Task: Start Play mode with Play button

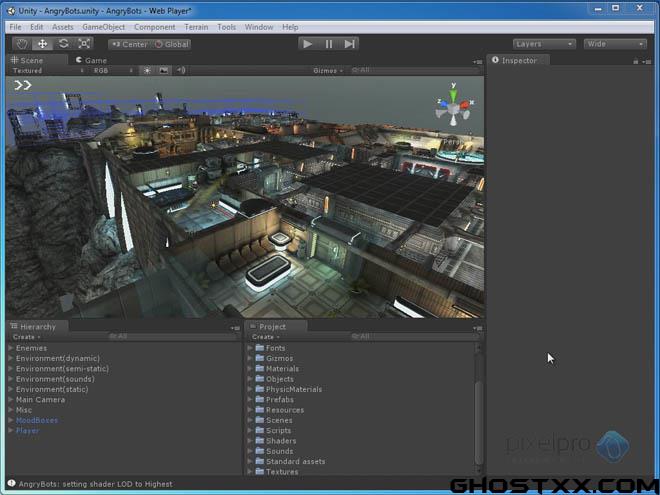Action: (x=308, y=44)
